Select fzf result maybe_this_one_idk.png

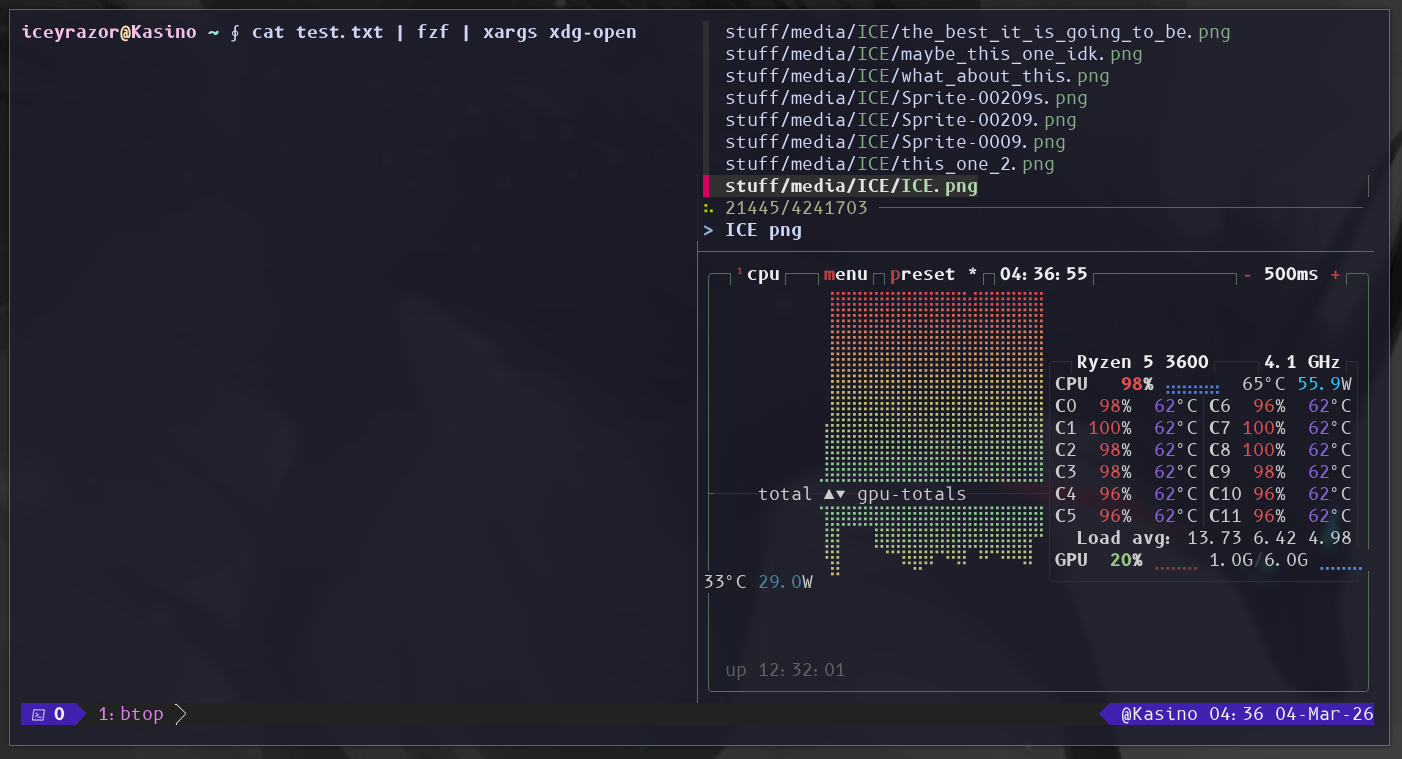934,54
